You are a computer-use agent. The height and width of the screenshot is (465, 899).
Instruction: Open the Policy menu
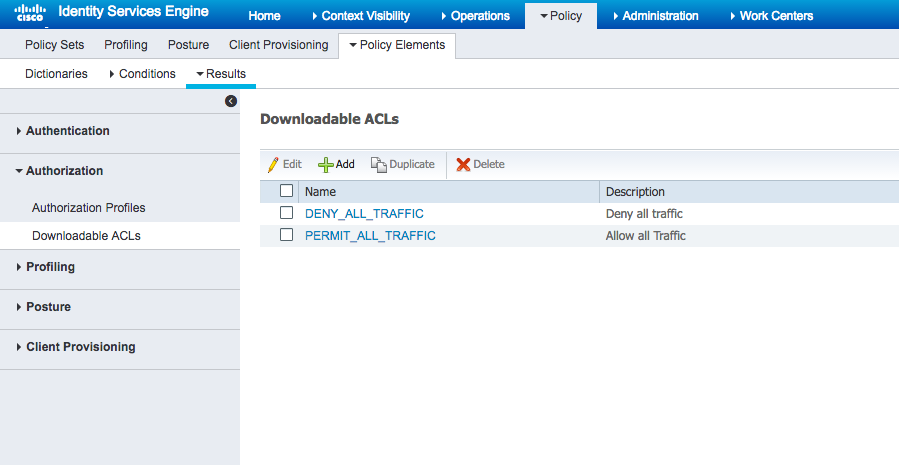tap(561, 16)
